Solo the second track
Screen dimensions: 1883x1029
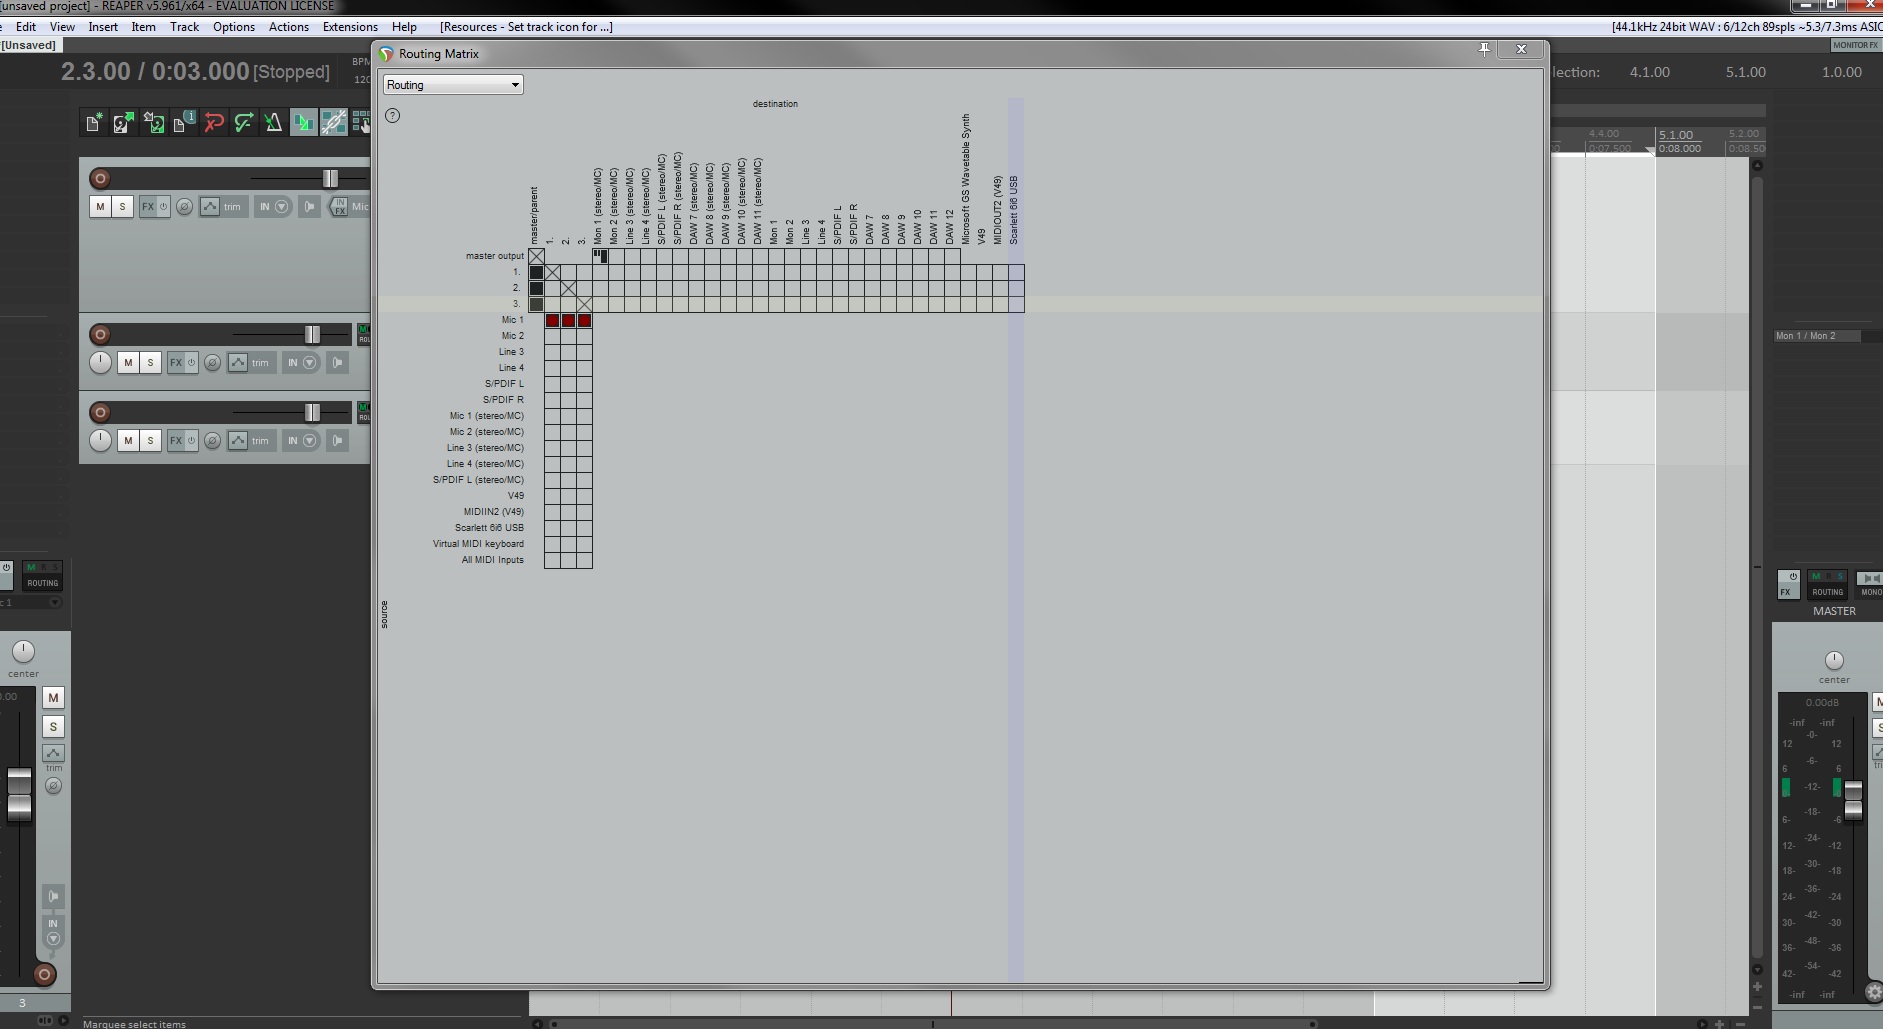point(150,363)
